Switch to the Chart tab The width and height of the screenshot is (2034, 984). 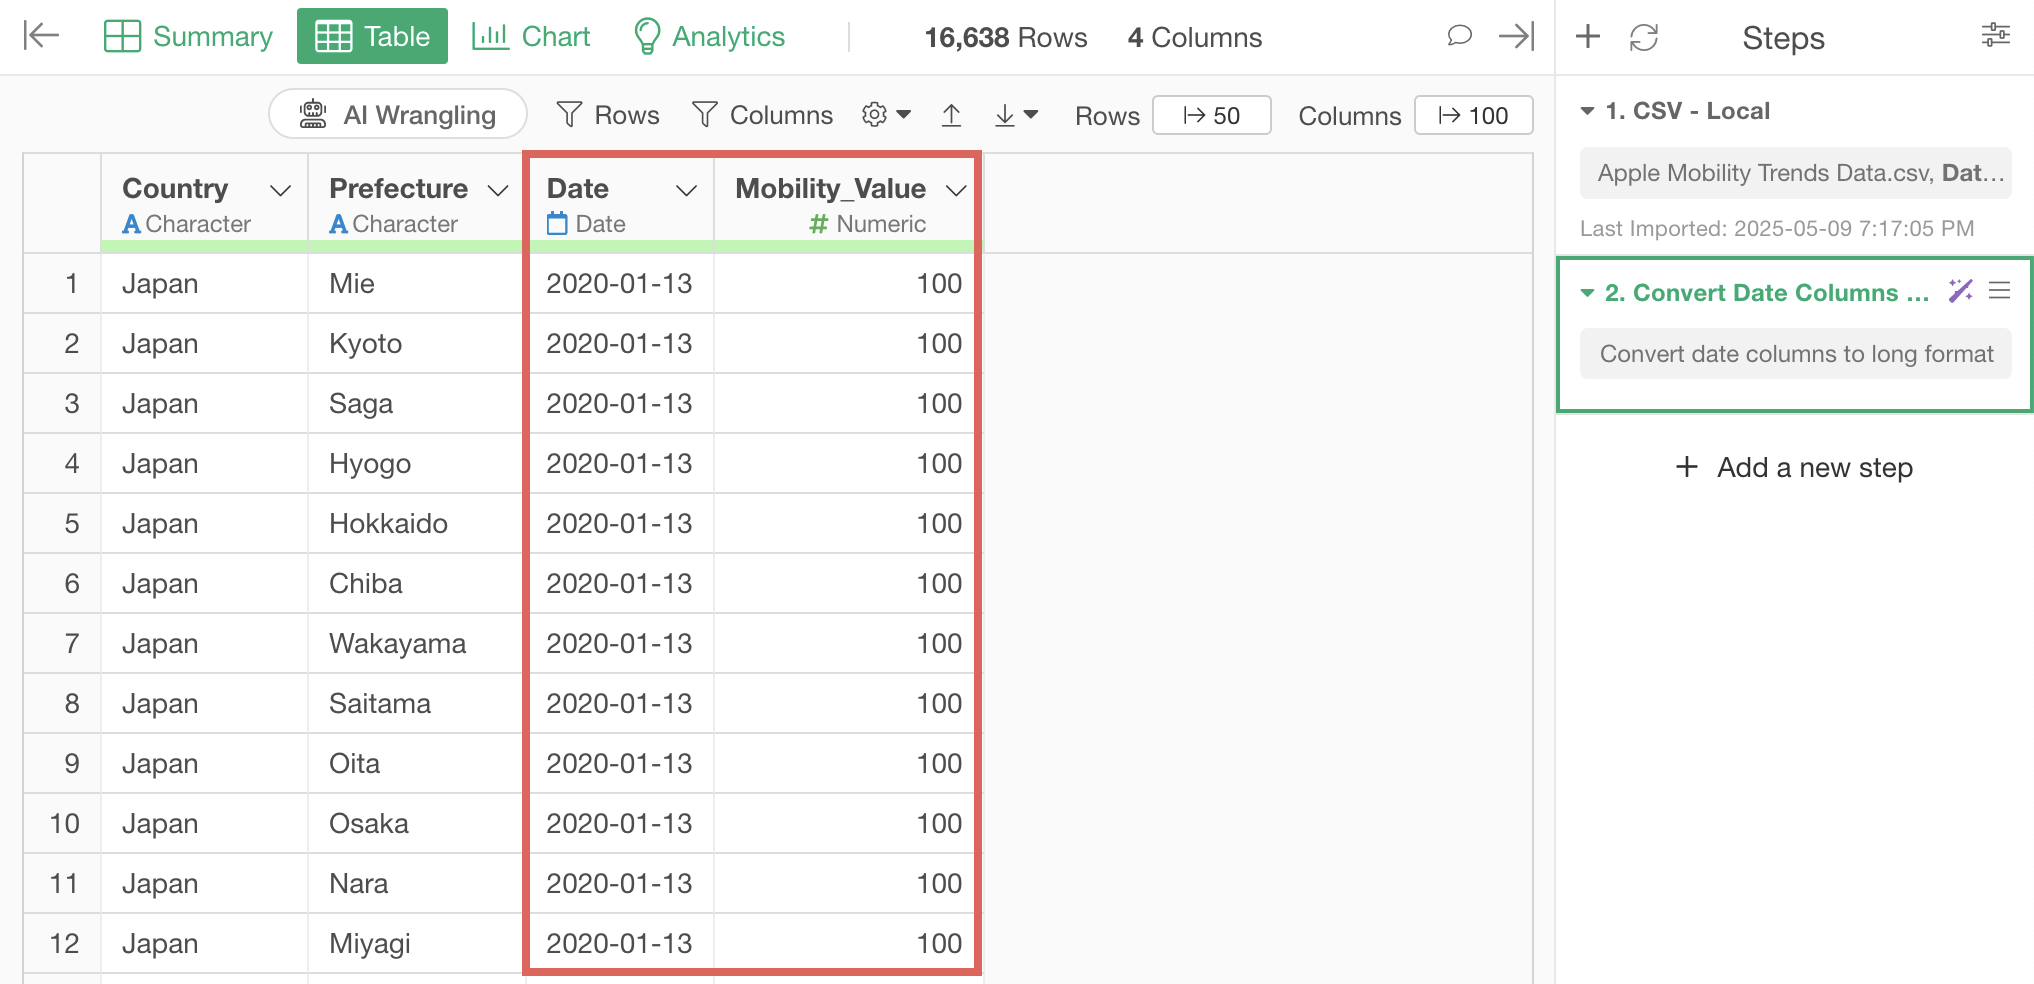pos(531,37)
